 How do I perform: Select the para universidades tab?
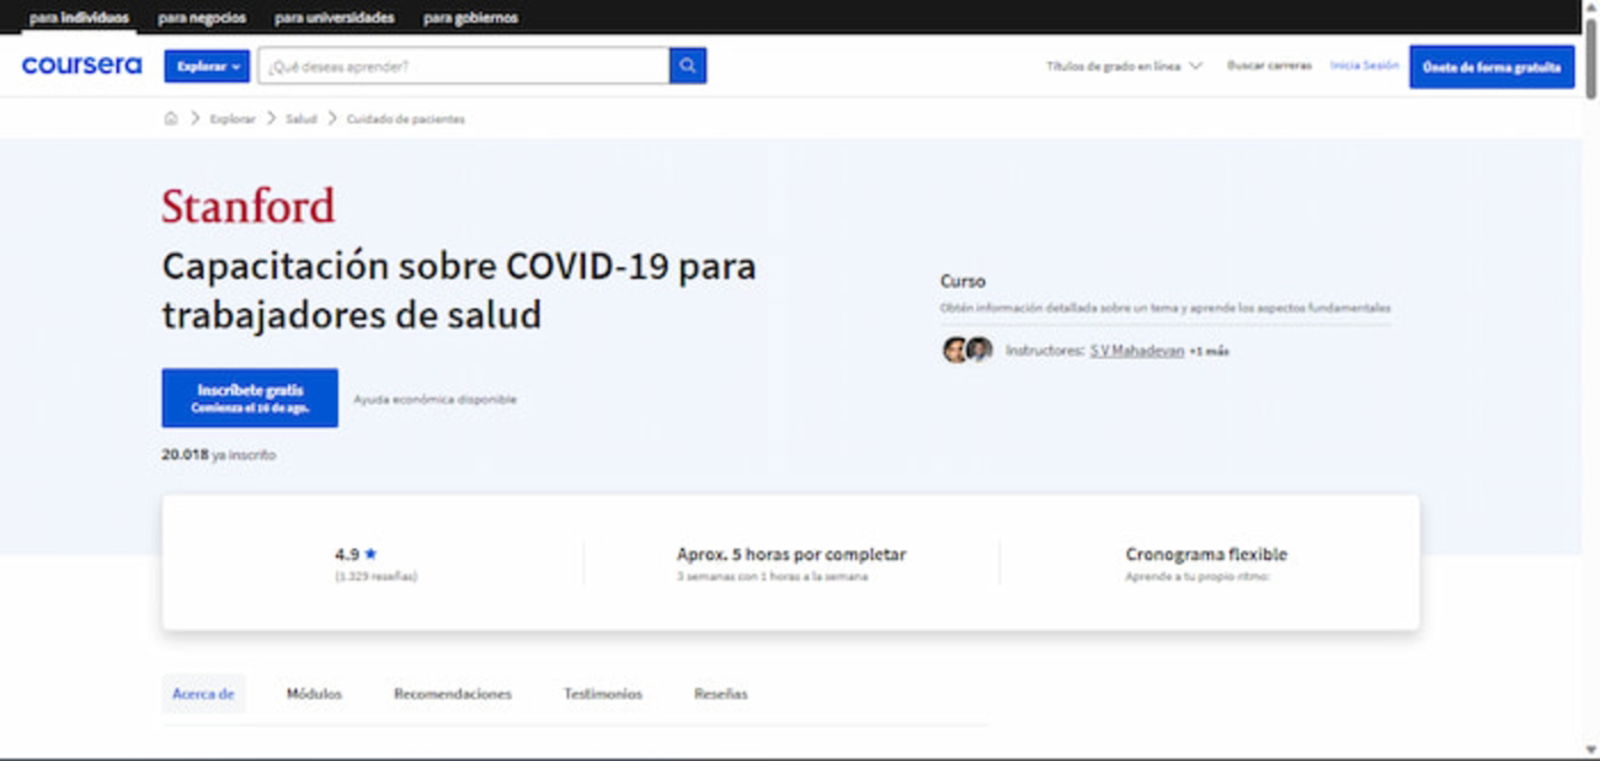tap(335, 17)
